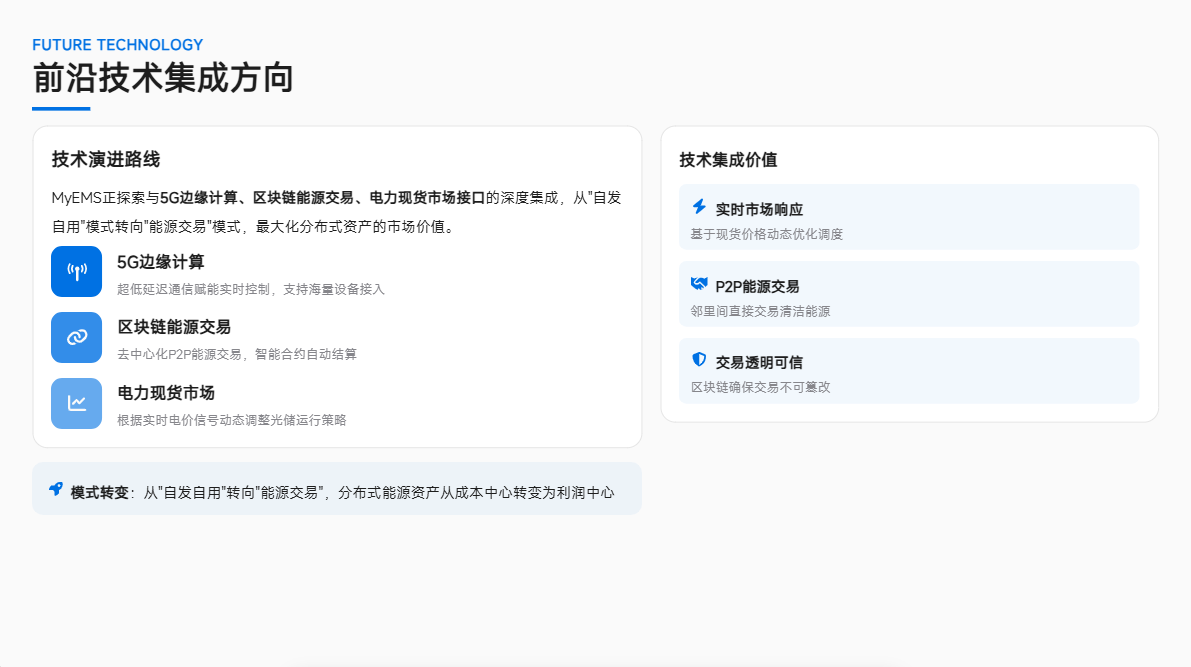
Task: Click the 模式转变 summary banner text
Action: pos(343,493)
